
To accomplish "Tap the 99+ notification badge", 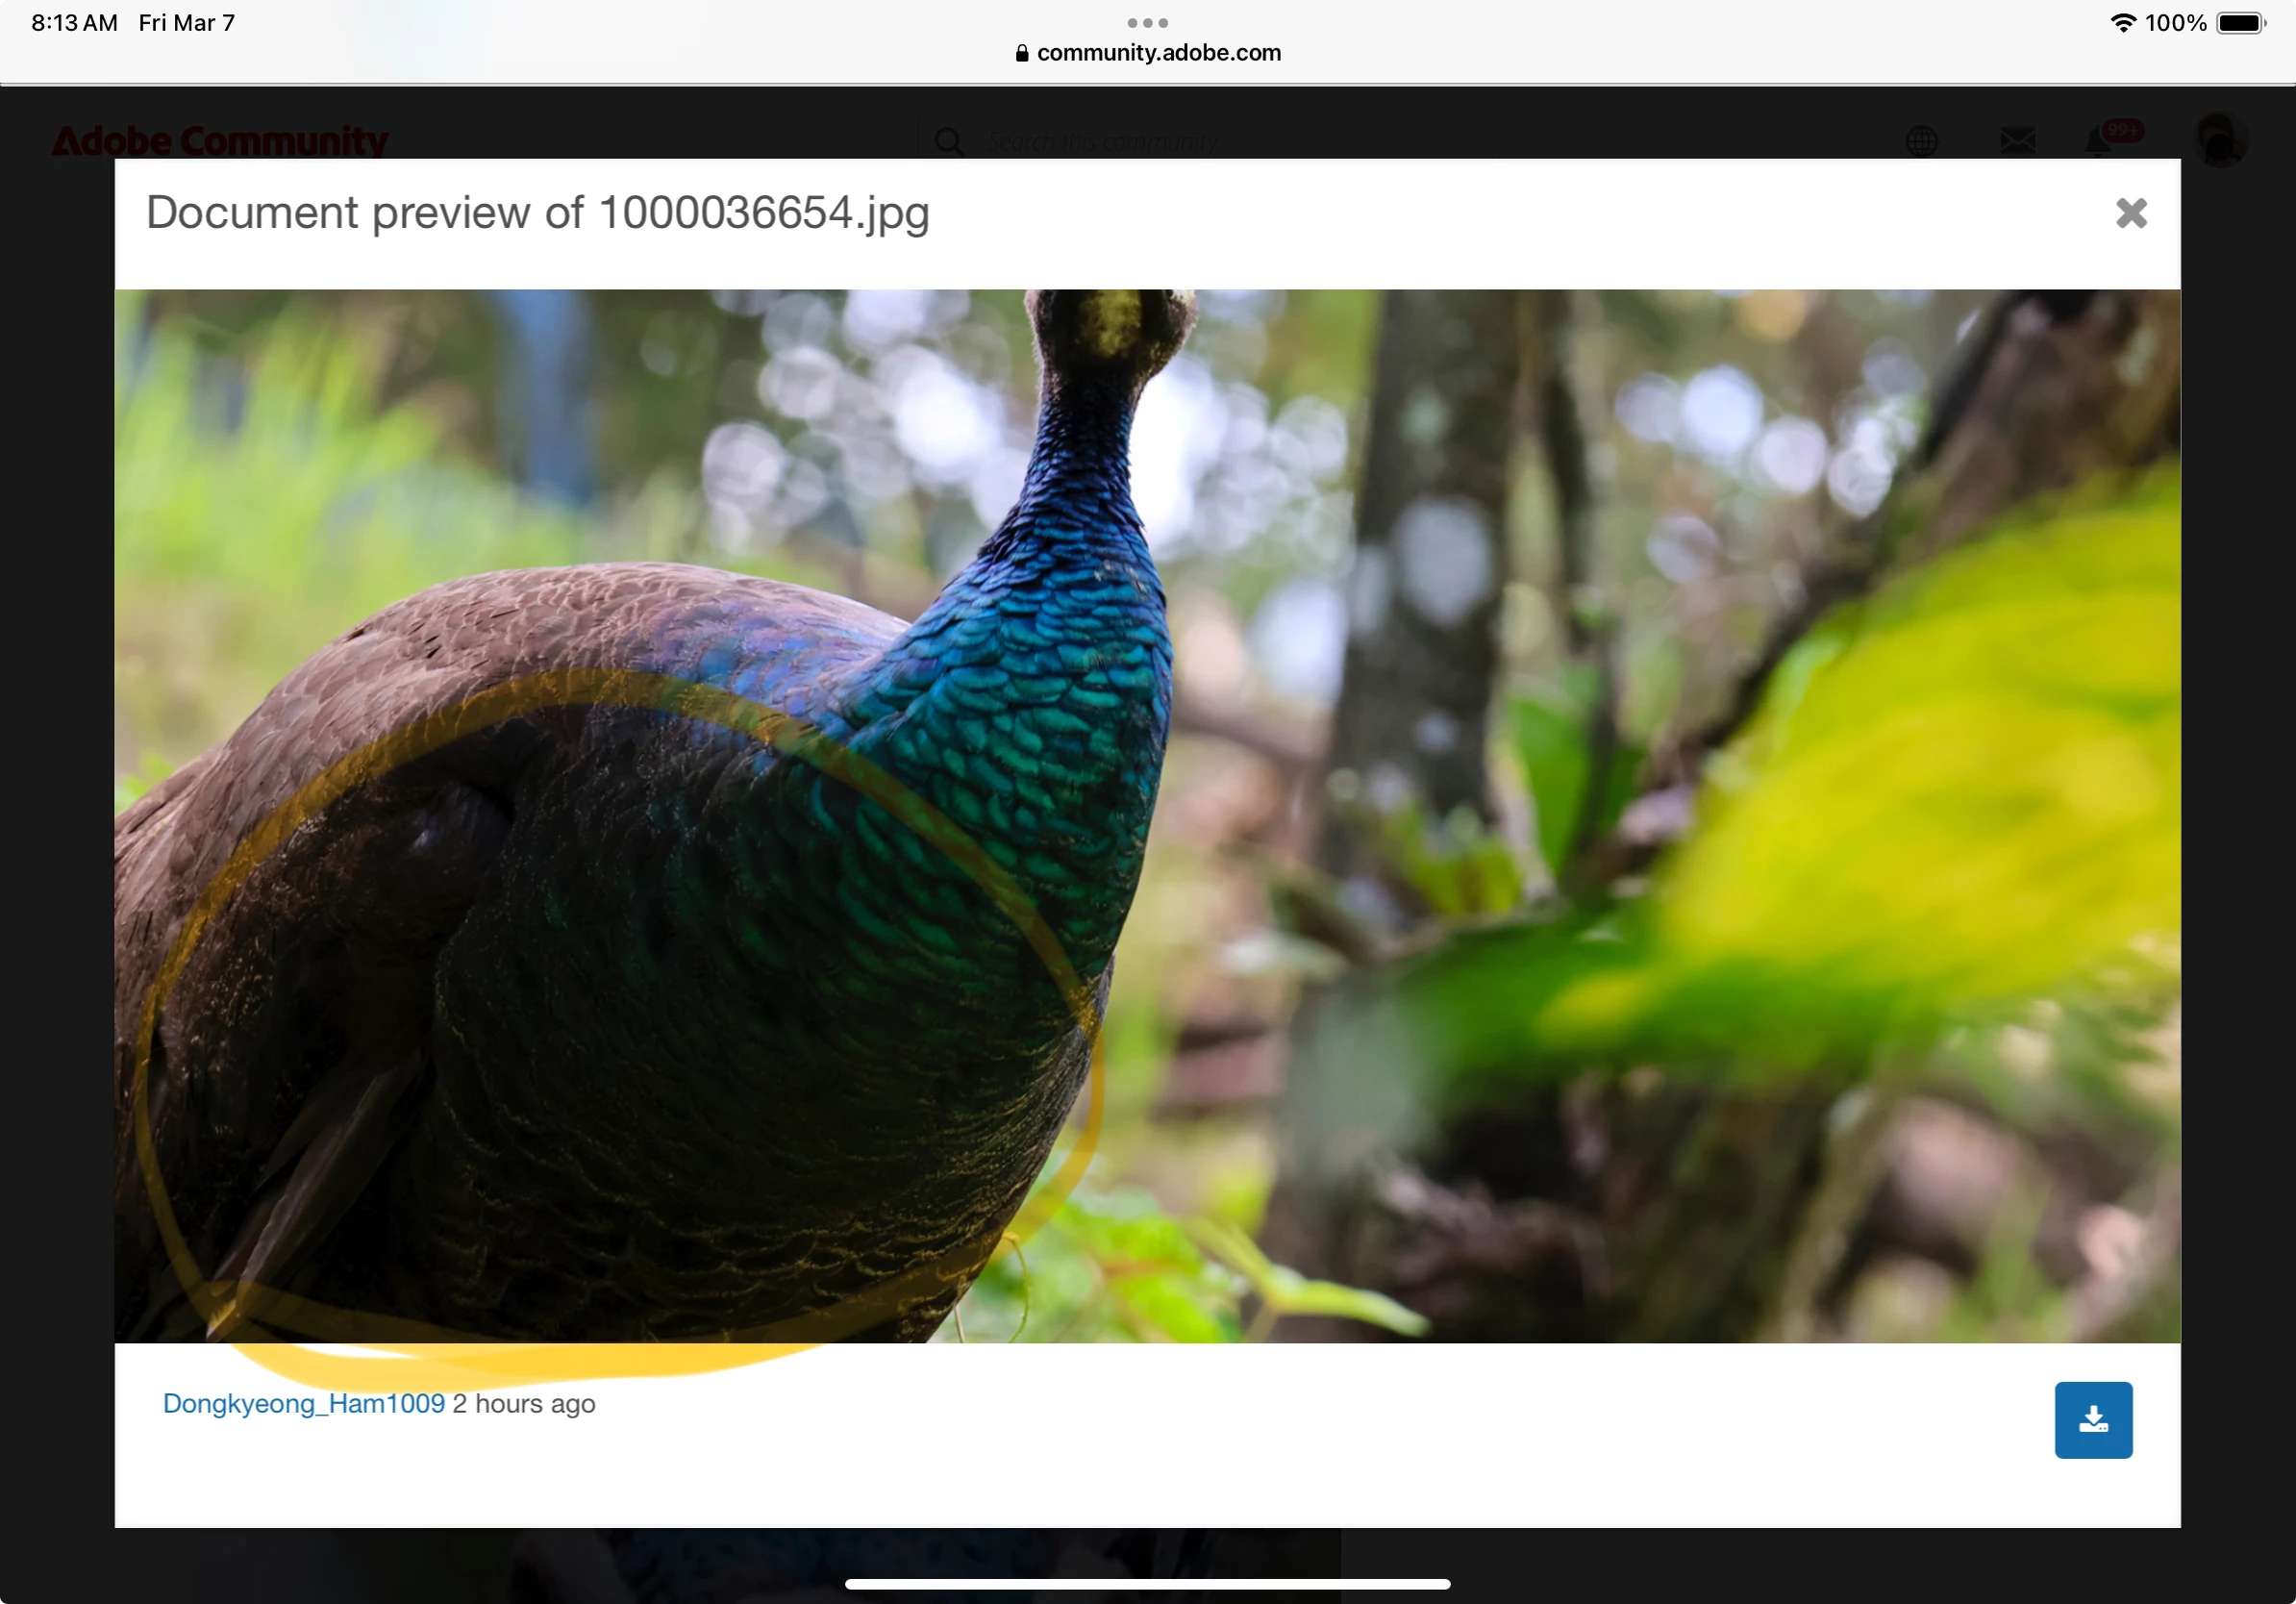I will point(2122,130).
